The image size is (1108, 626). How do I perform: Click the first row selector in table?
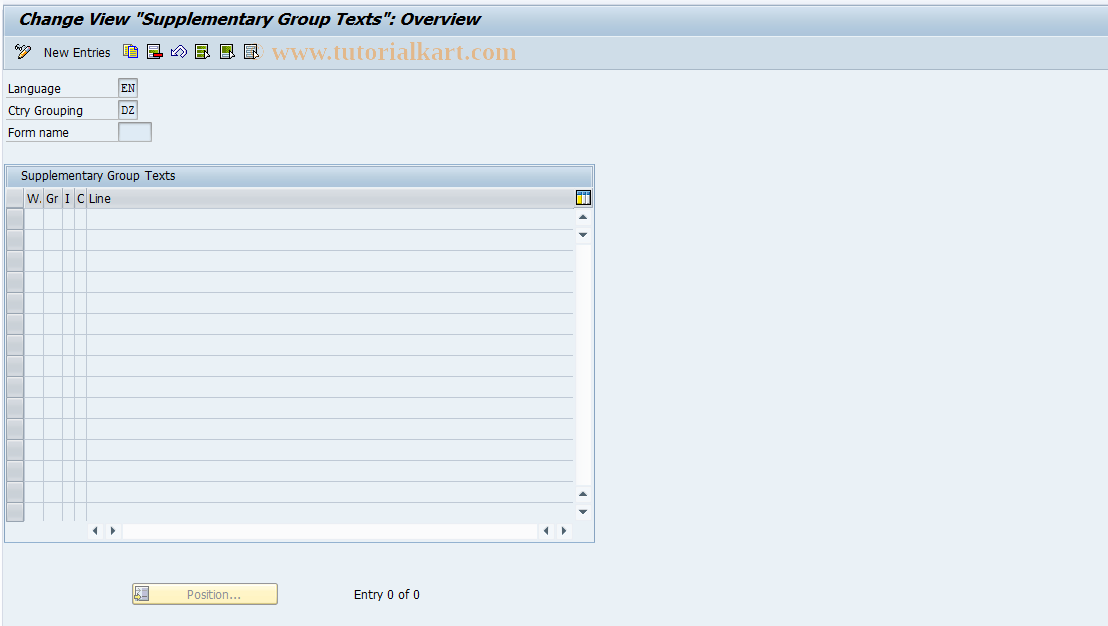tap(15, 219)
